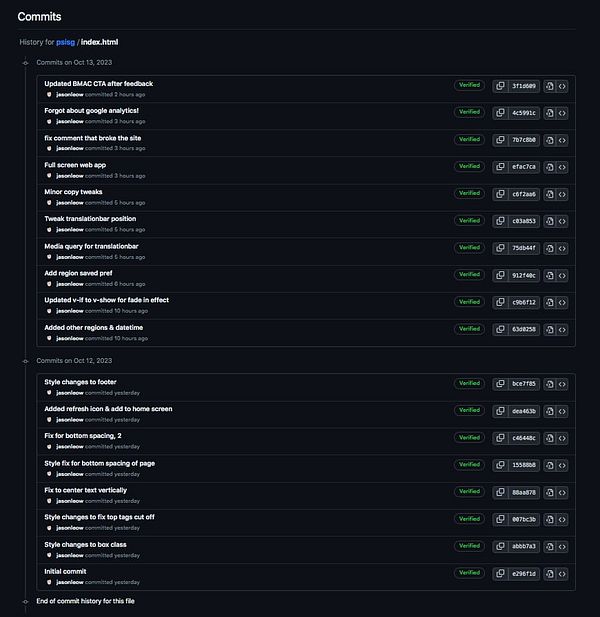Browse repository at commit dea463b
The image size is (600, 617).
point(563,411)
